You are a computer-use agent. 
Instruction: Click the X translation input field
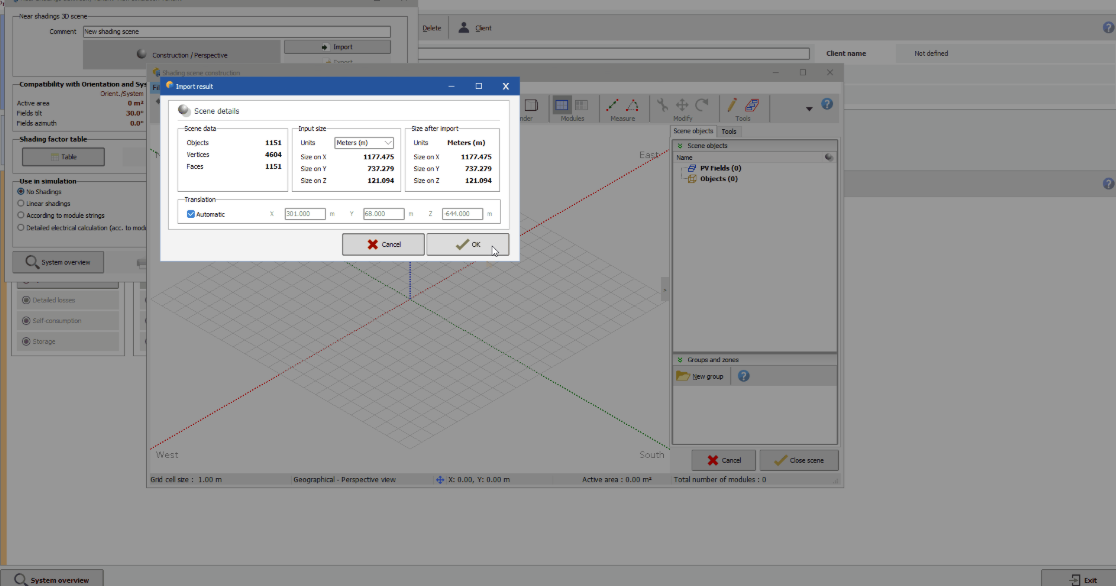point(306,213)
